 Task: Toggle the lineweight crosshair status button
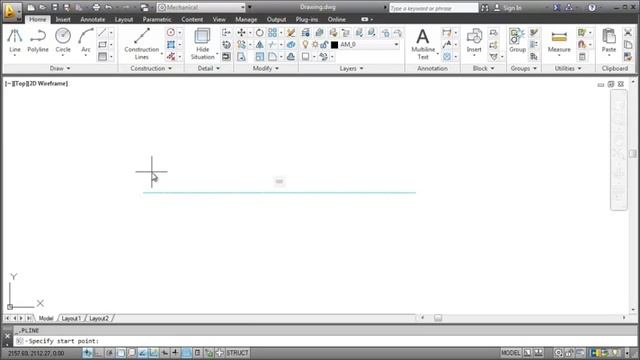175,353
